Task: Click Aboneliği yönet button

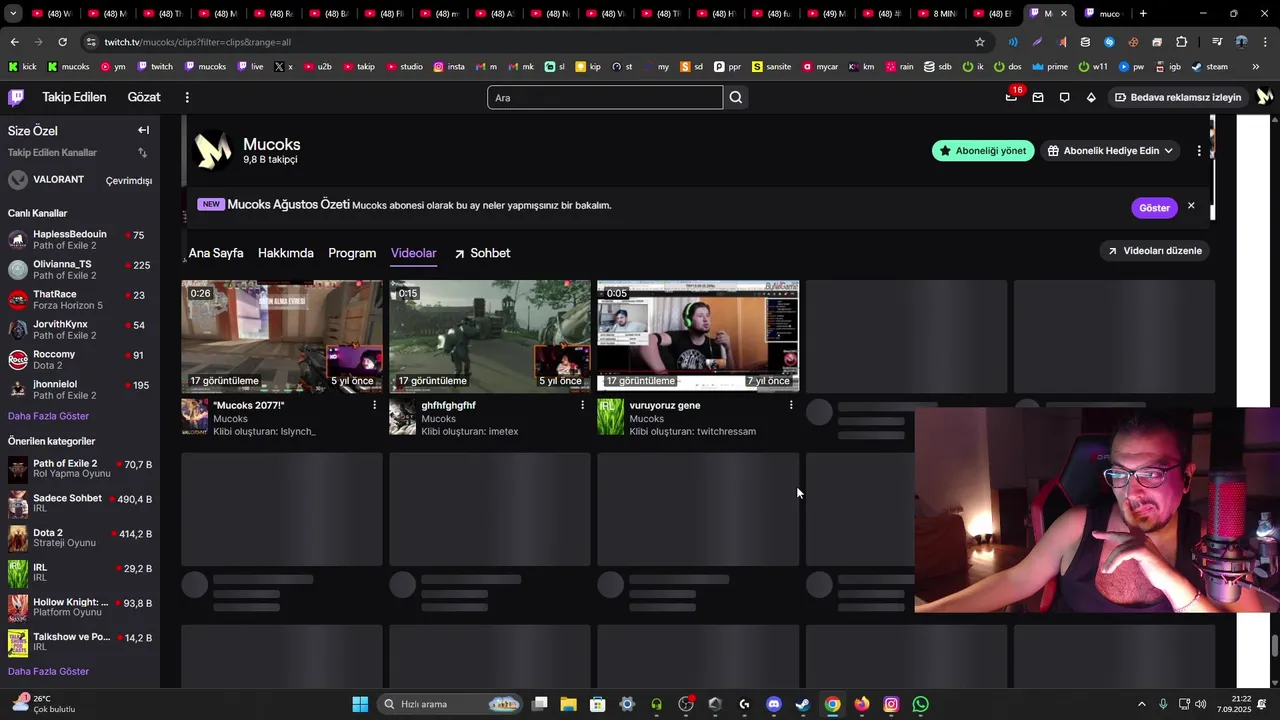Action: click(x=983, y=151)
